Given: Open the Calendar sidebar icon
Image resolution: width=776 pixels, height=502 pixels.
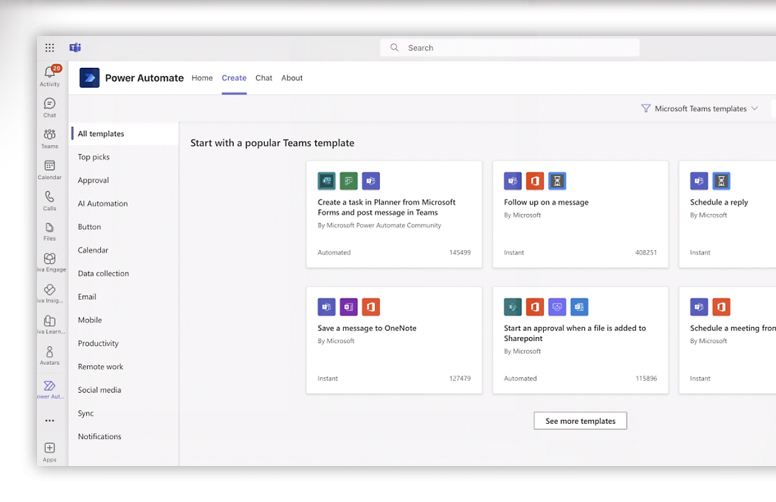Looking at the screenshot, I should tap(49, 167).
